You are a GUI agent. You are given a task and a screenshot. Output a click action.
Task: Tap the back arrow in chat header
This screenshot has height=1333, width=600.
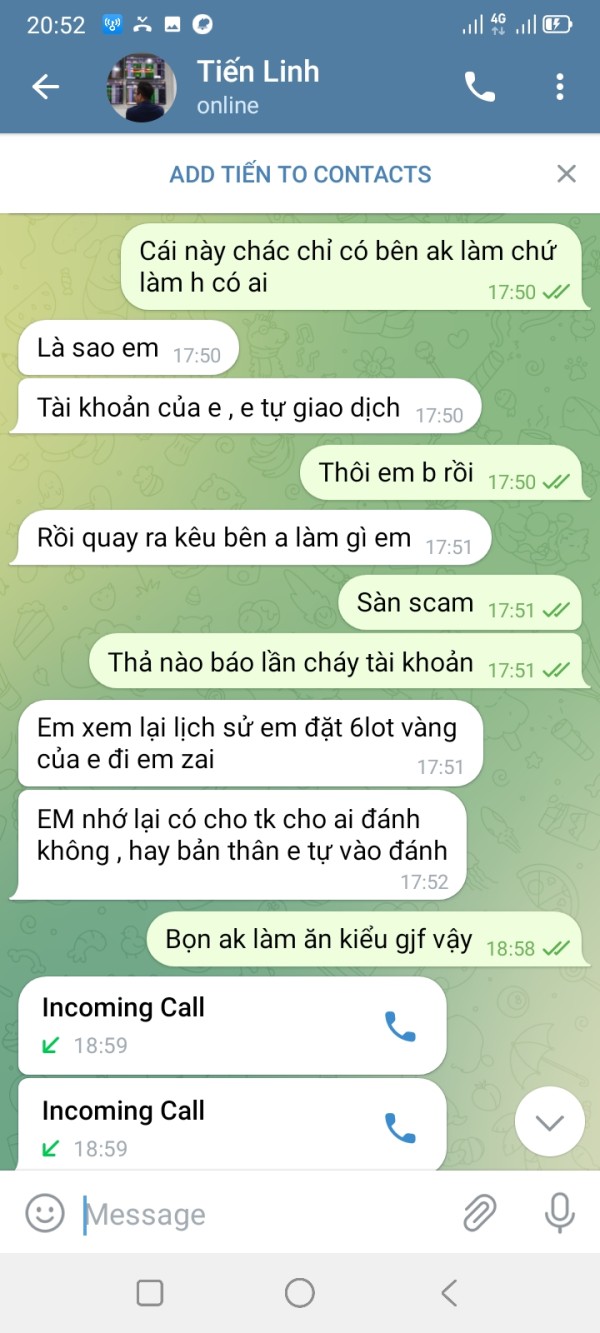[x=46, y=87]
